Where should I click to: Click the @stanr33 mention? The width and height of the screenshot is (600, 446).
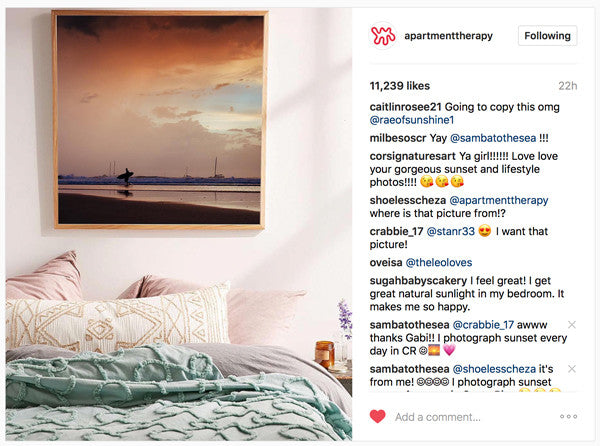450,231
